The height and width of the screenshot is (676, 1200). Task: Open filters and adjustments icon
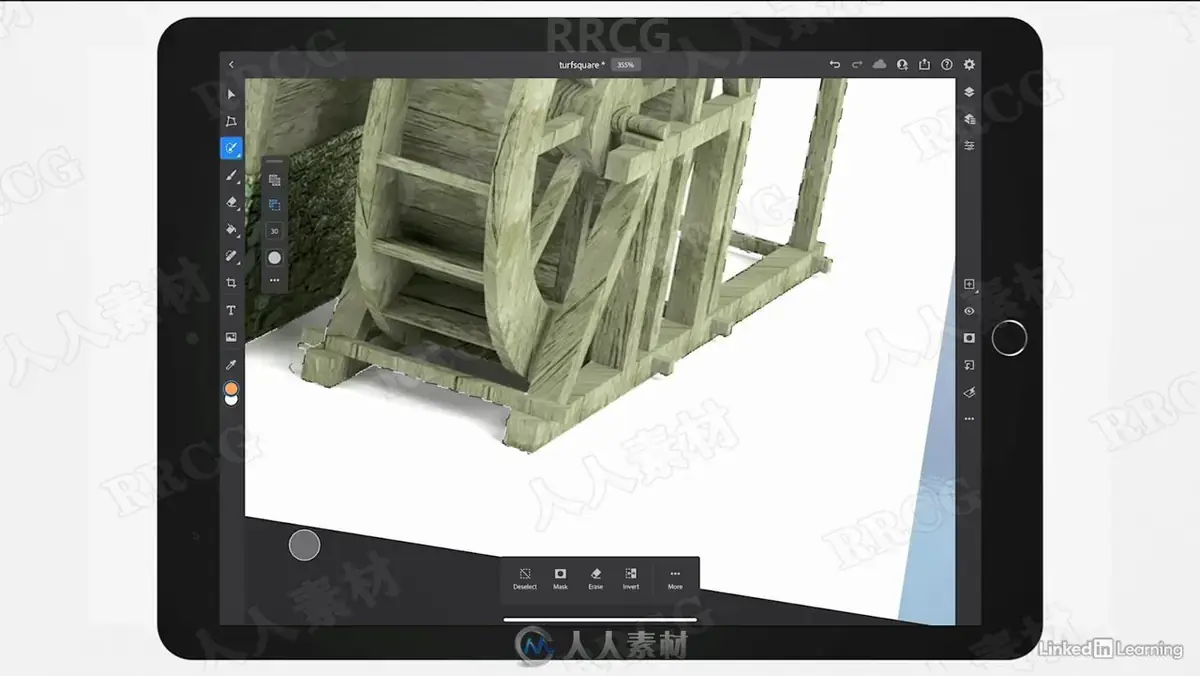coord(969,392)
